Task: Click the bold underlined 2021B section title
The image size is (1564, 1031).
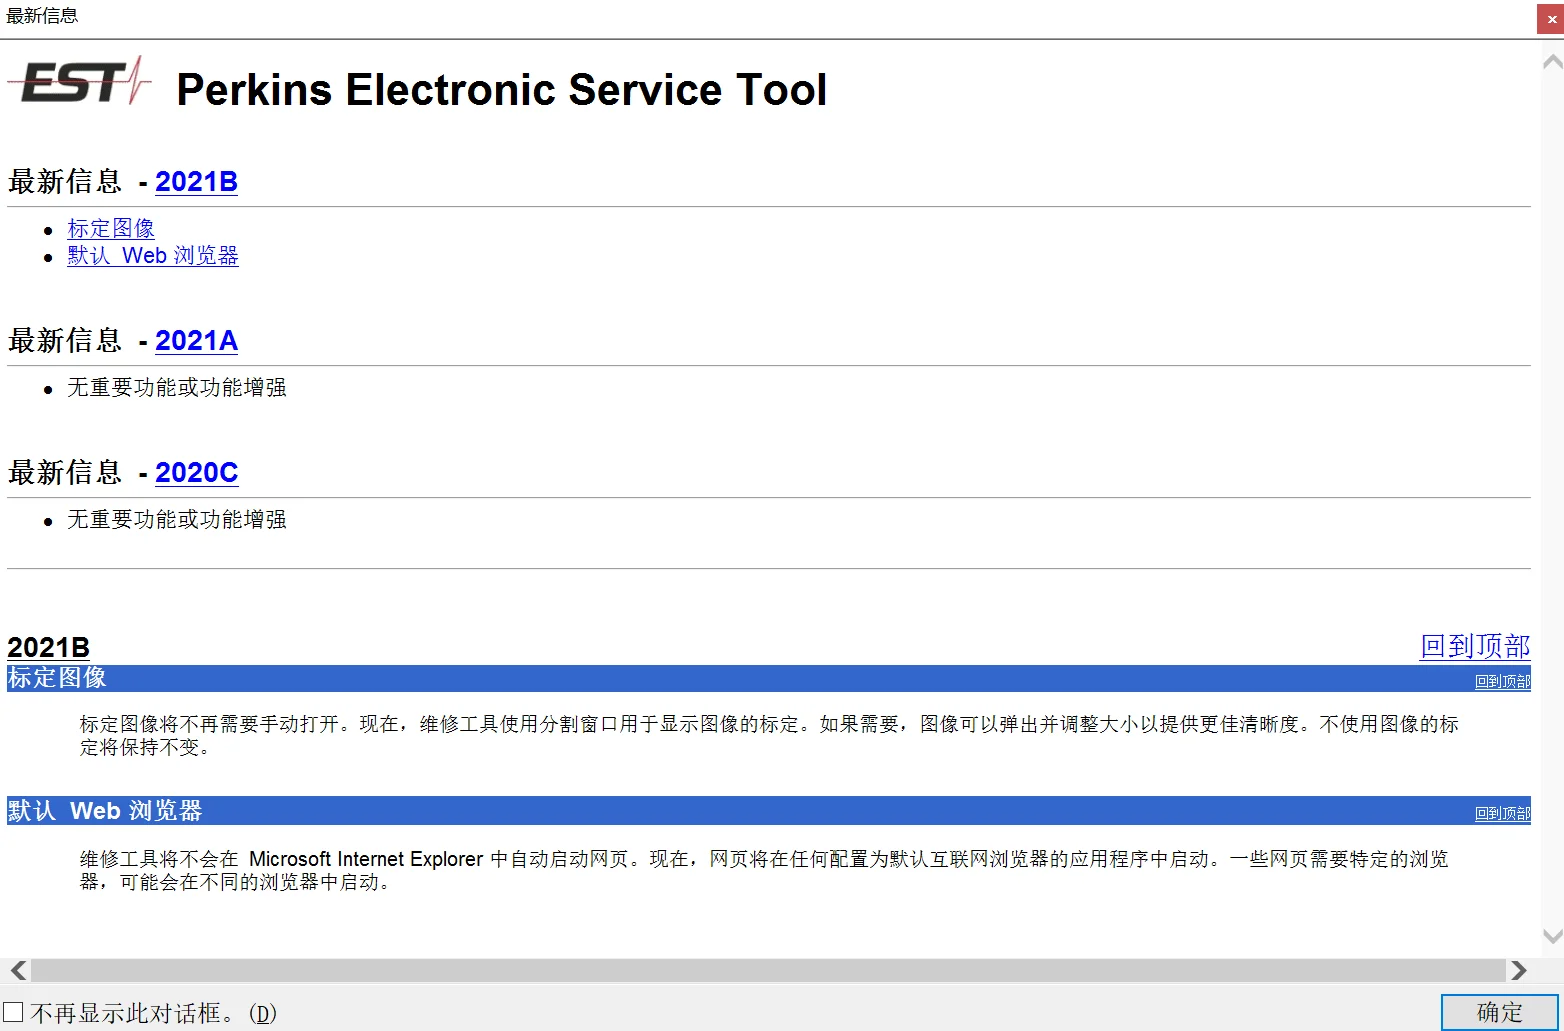Action: 49,648
